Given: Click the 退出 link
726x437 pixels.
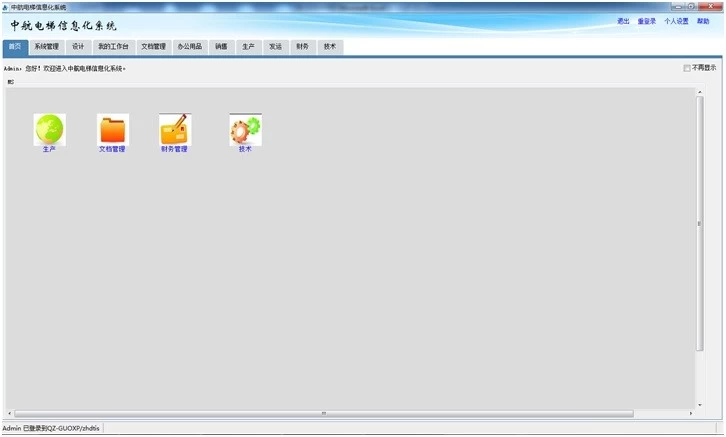Looking at the screenshot, I should [x=623, y=21].
